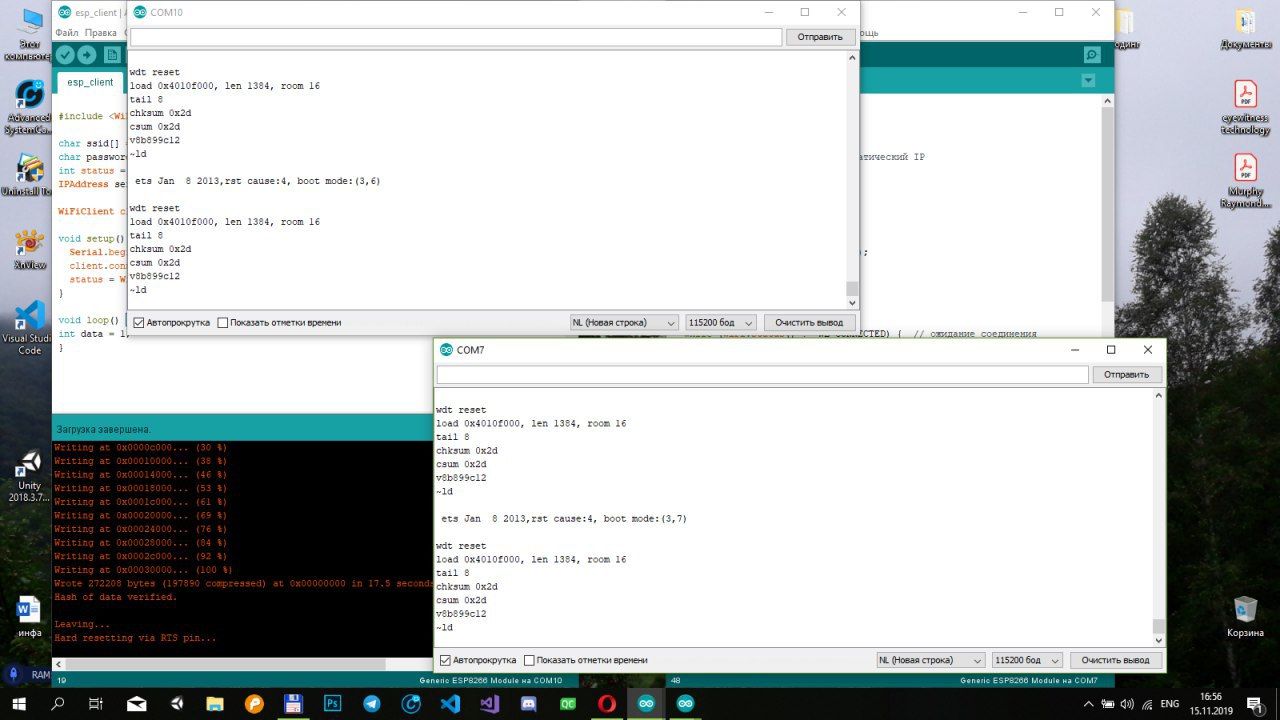Click the COM10 output vertical scrollbar
Viewport: 1280px width, 720px height.
tap(852, 180)
